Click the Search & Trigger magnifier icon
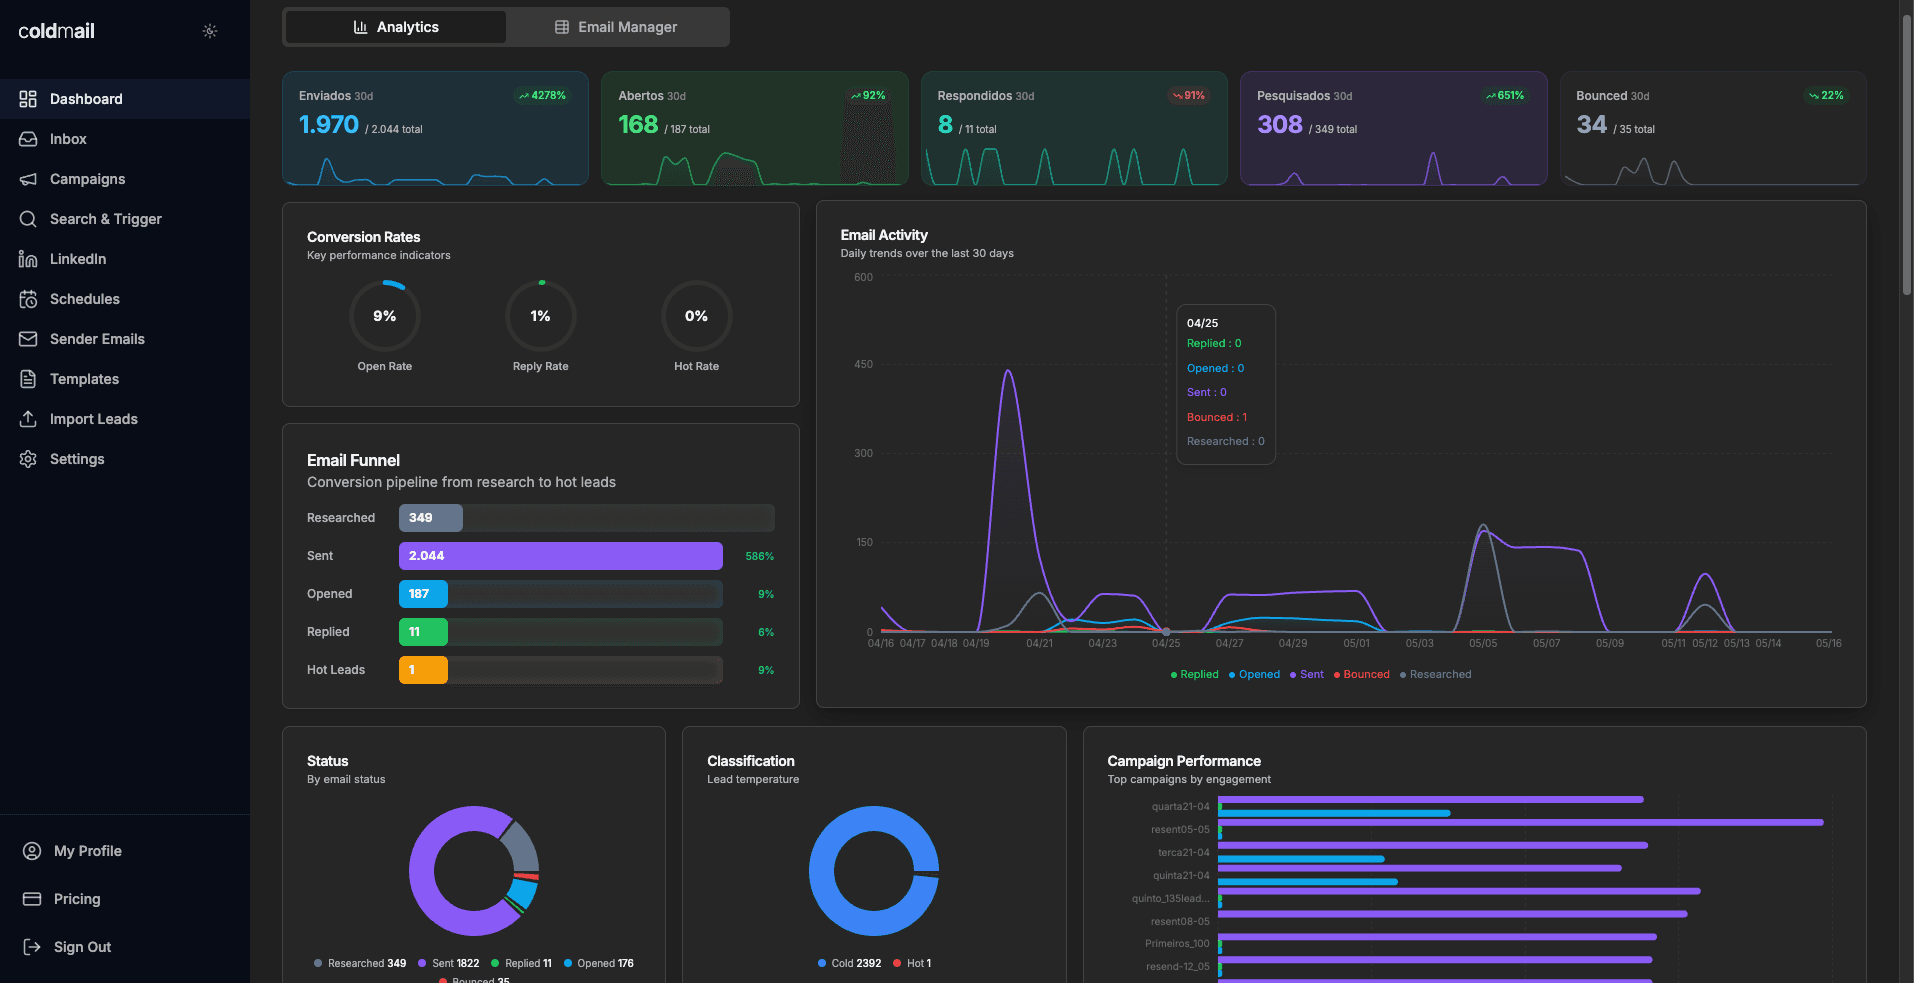The image size is (1914, 983). coord(28,219)
